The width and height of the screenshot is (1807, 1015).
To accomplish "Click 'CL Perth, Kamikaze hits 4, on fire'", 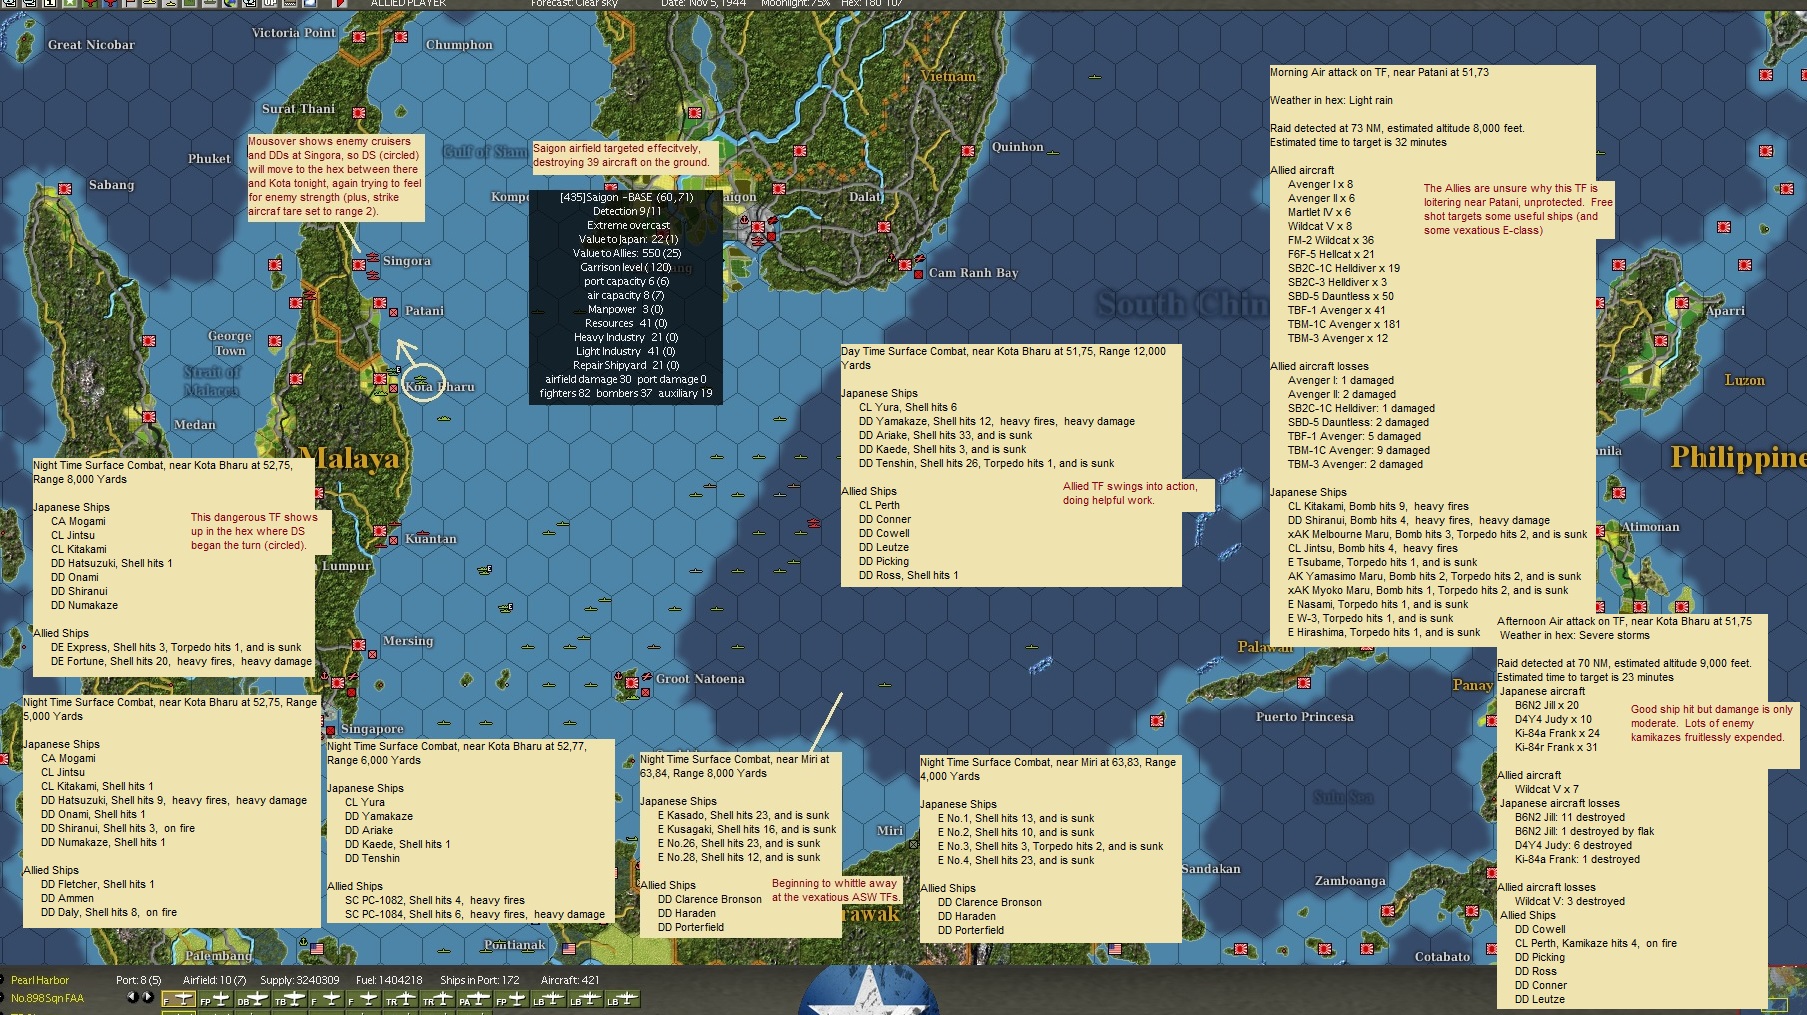I will point(1596,943).
